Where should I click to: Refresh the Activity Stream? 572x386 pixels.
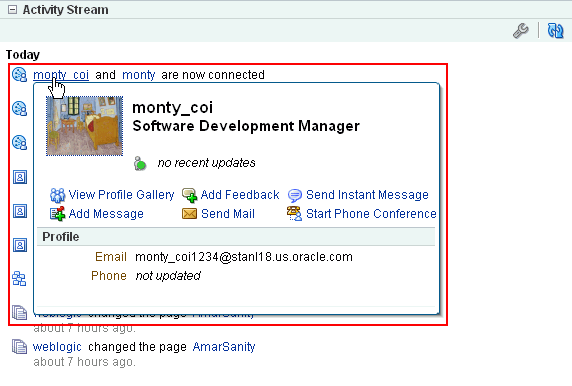[555, 31]
